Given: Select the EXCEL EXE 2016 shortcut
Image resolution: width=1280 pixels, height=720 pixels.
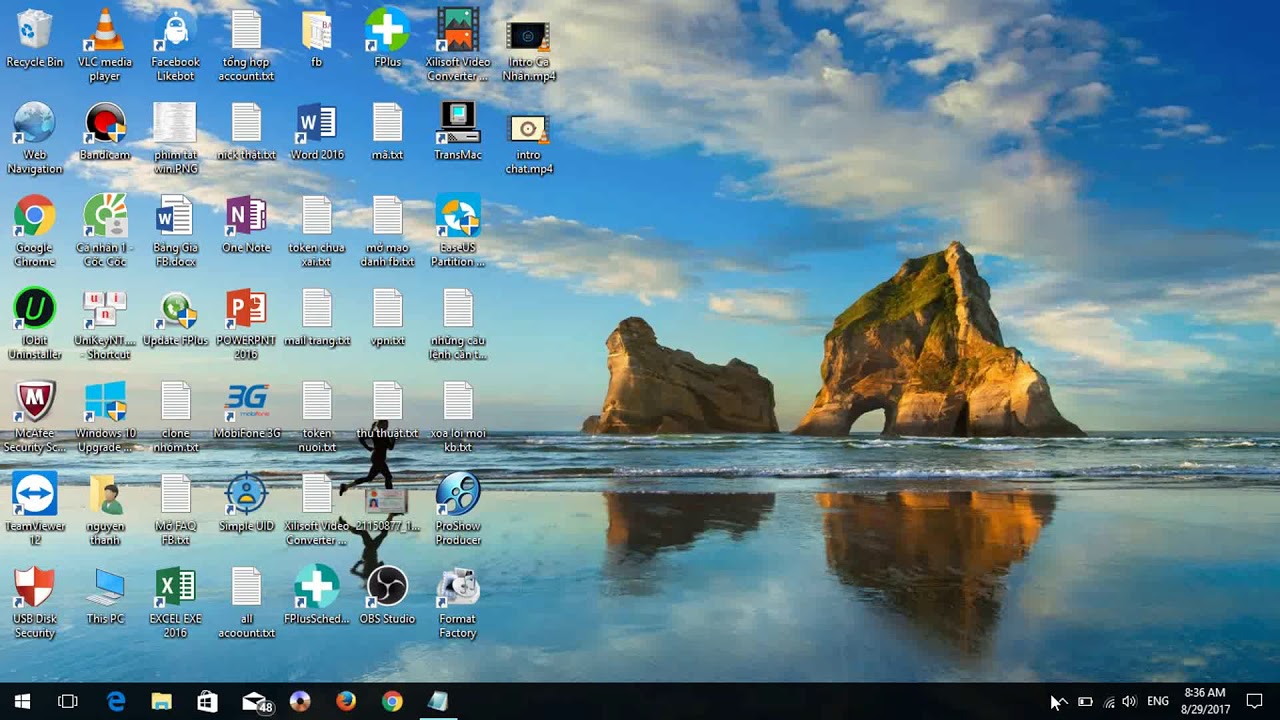Looking at the screenshot, I should tap(175, 603).
